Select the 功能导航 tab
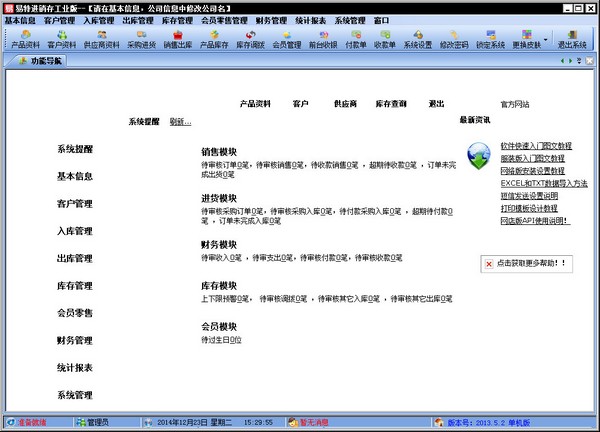 pyautogui.click(x=40, y=61)
